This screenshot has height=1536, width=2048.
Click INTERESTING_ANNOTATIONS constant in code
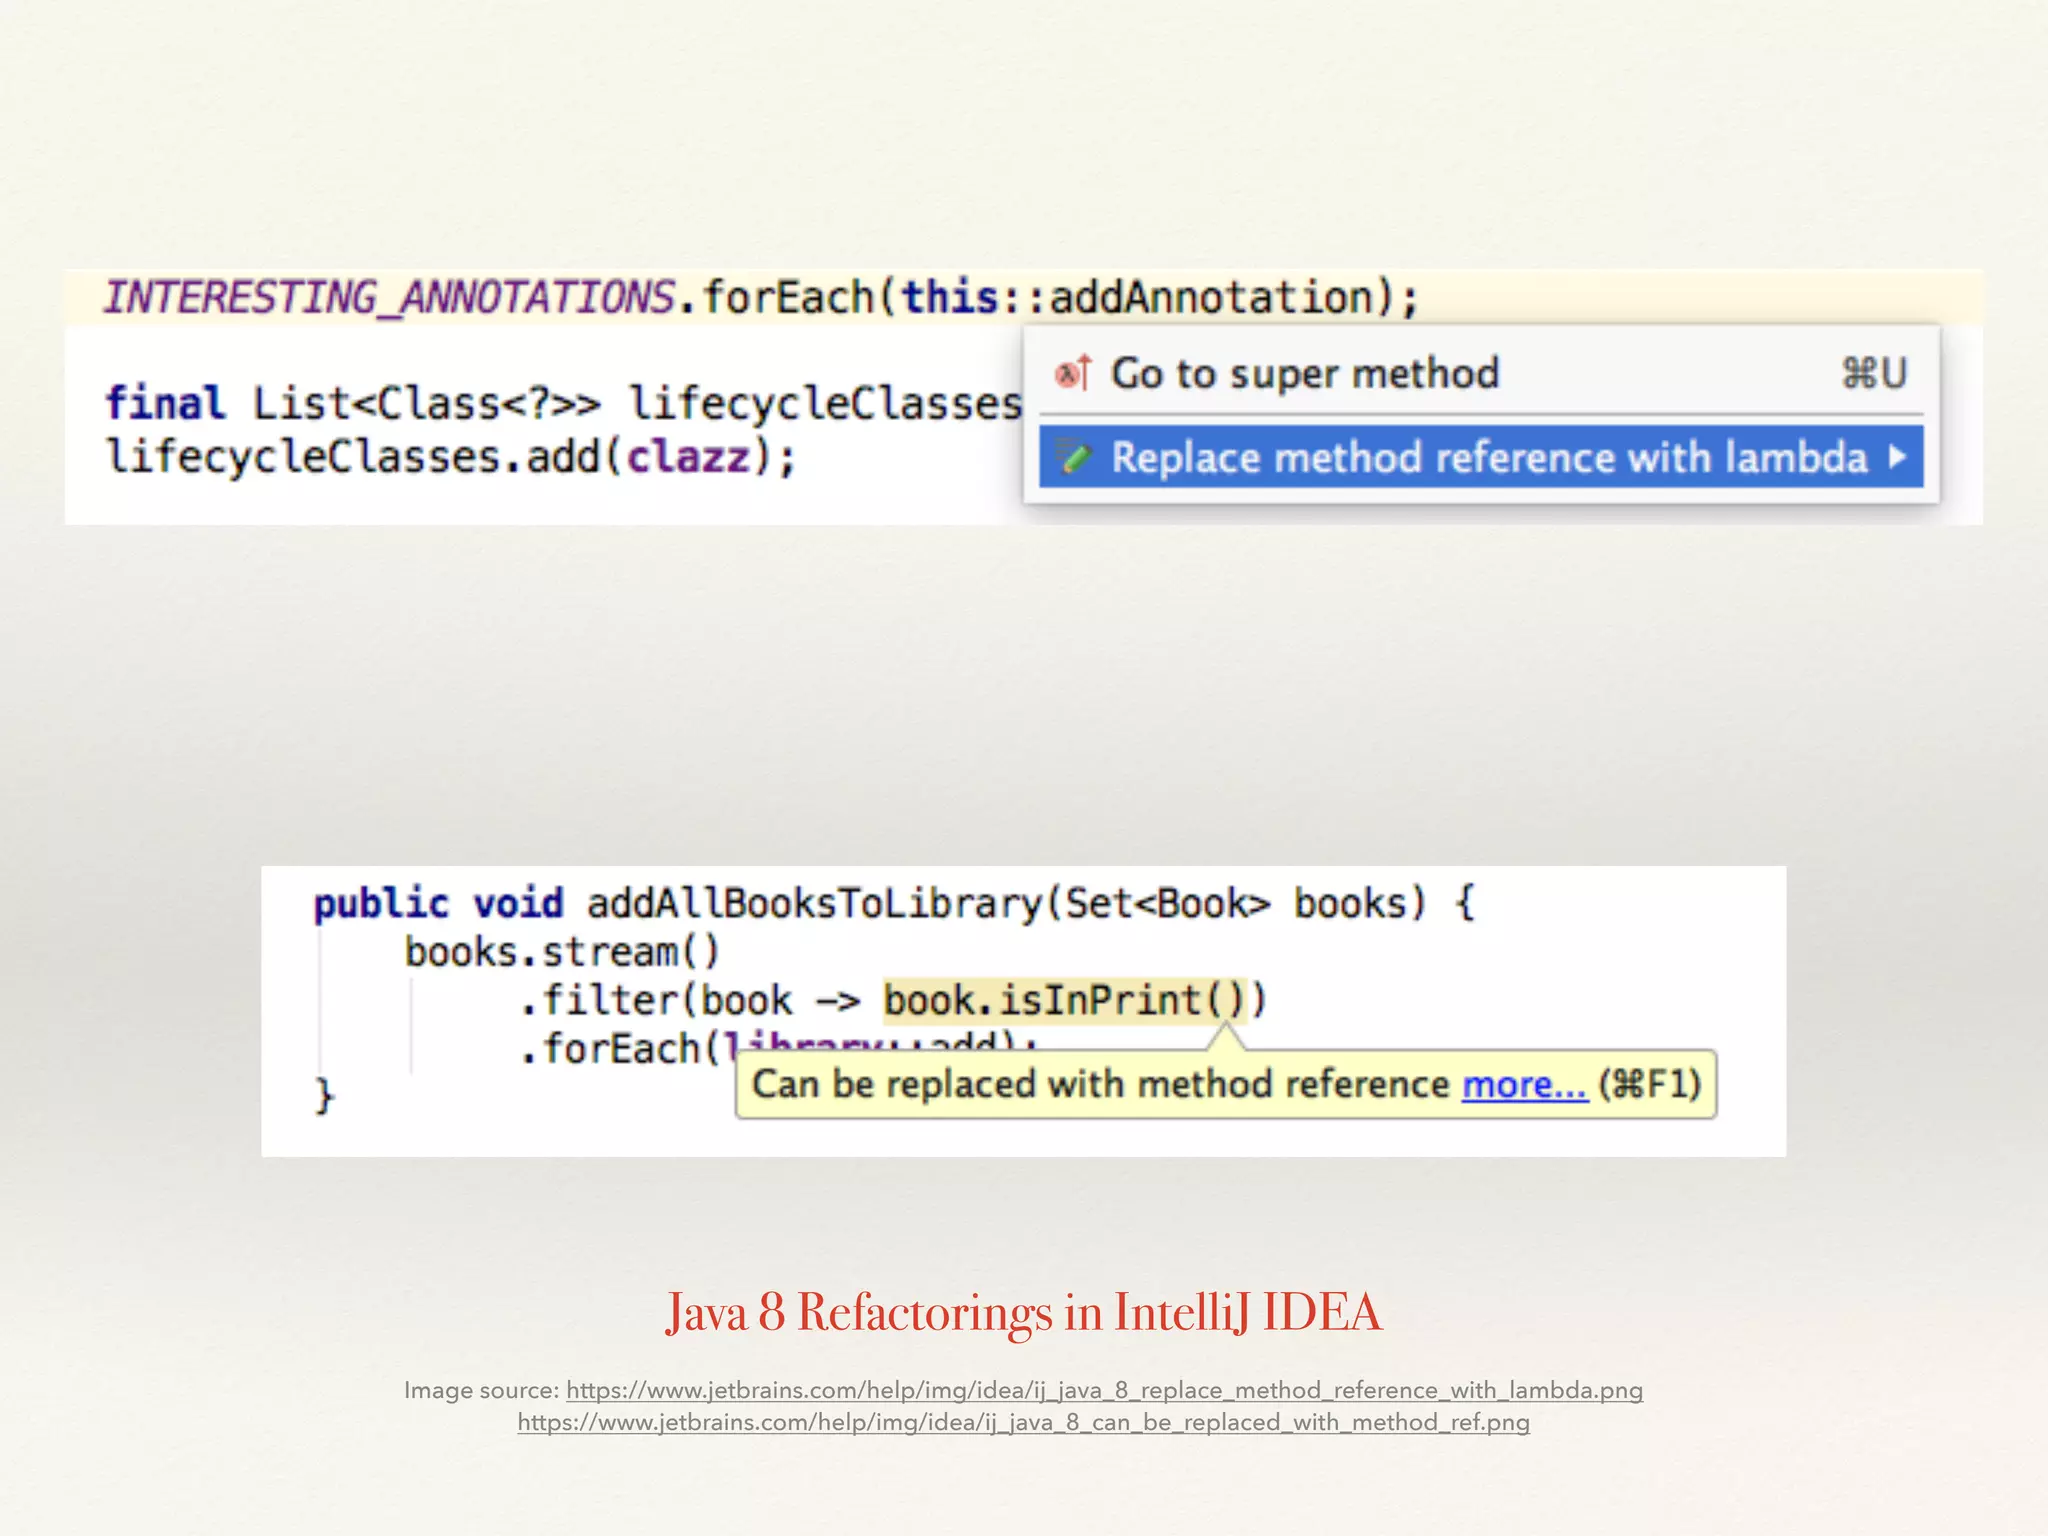[390, 297]
